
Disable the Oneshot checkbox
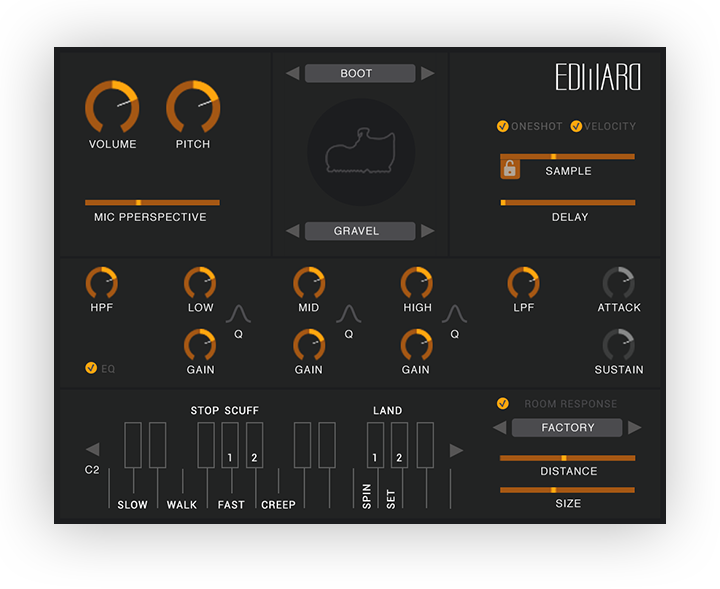tap(503, 126)
